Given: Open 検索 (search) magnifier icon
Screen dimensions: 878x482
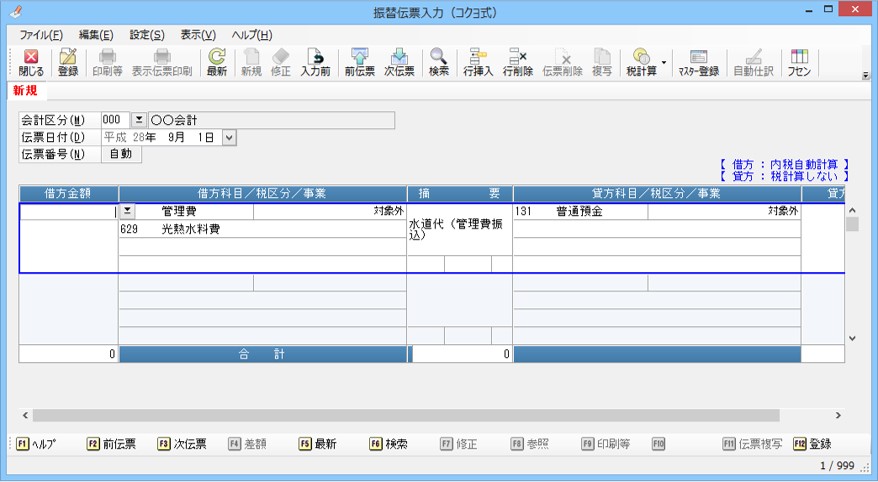Looking at the screenshot, I should [438, 62].
